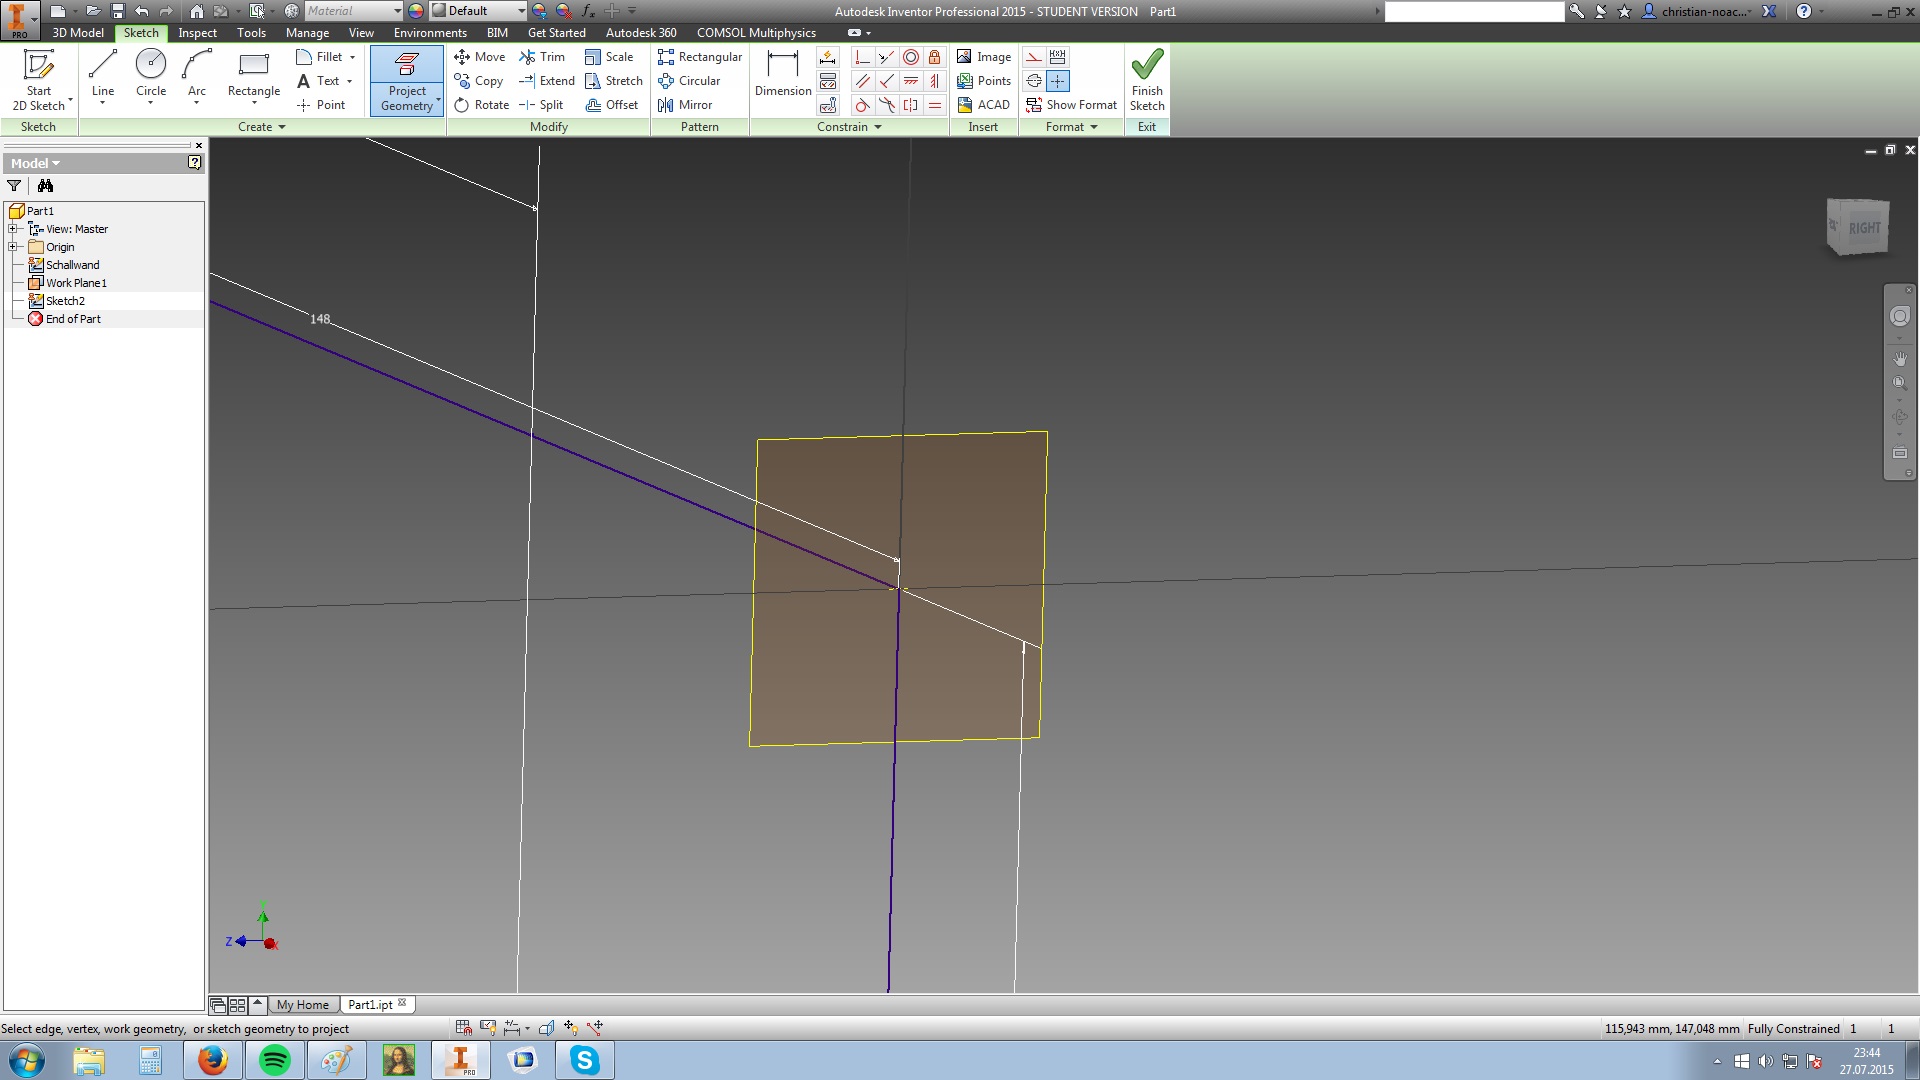
Task: Toggle the Centerline format button
Action: click(x=1034, y=81)
